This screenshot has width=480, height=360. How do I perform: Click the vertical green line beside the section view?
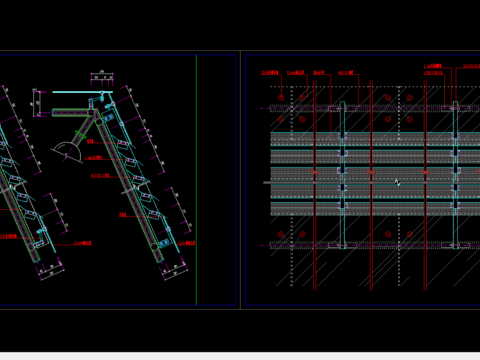click(x=196, y=180)
